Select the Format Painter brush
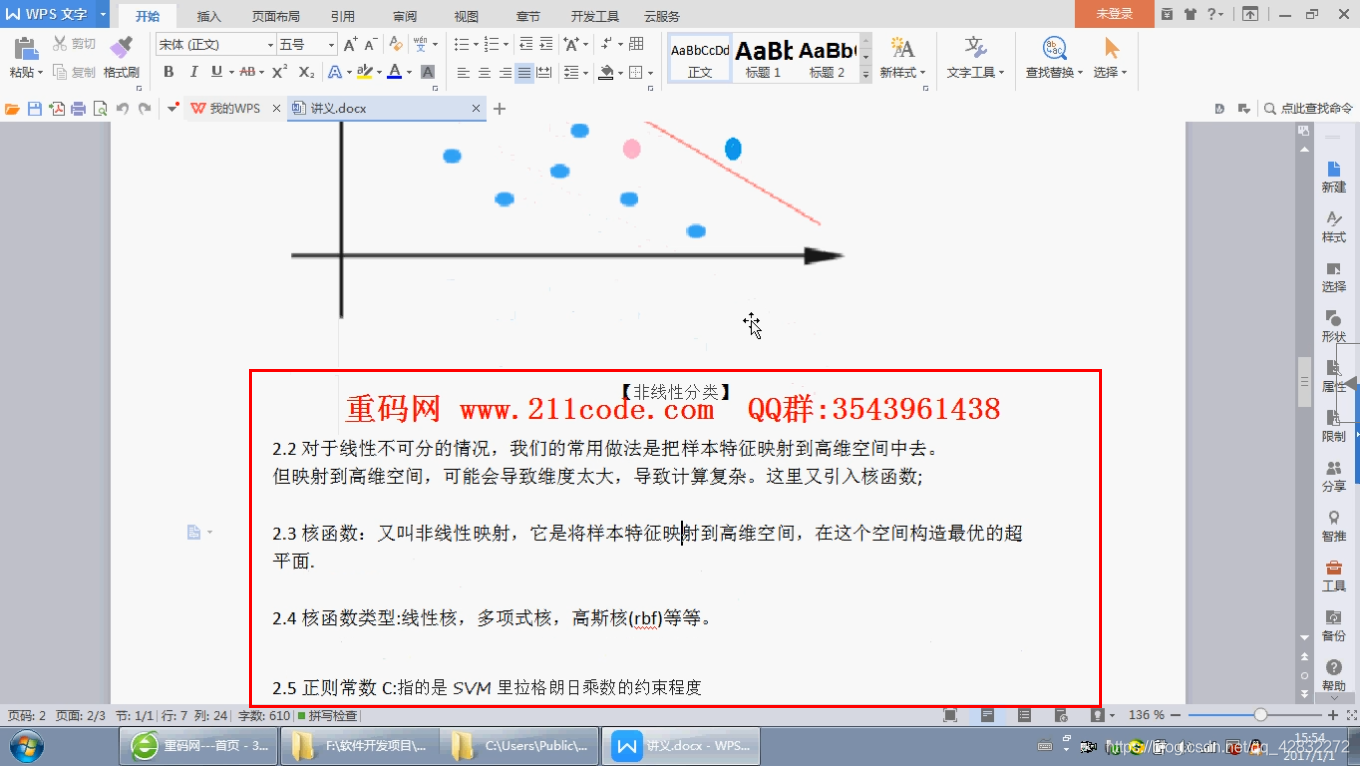 click(x=121, y=47)
